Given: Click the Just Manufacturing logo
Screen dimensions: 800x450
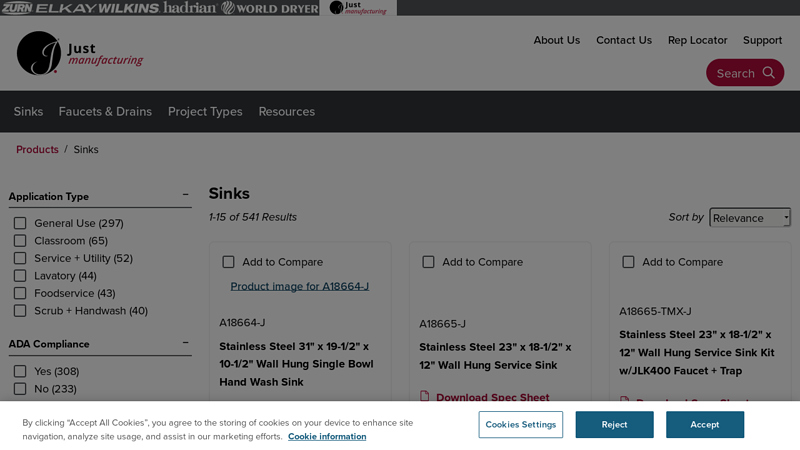Looking at the screenshot, I should click(x=80, y=53).
